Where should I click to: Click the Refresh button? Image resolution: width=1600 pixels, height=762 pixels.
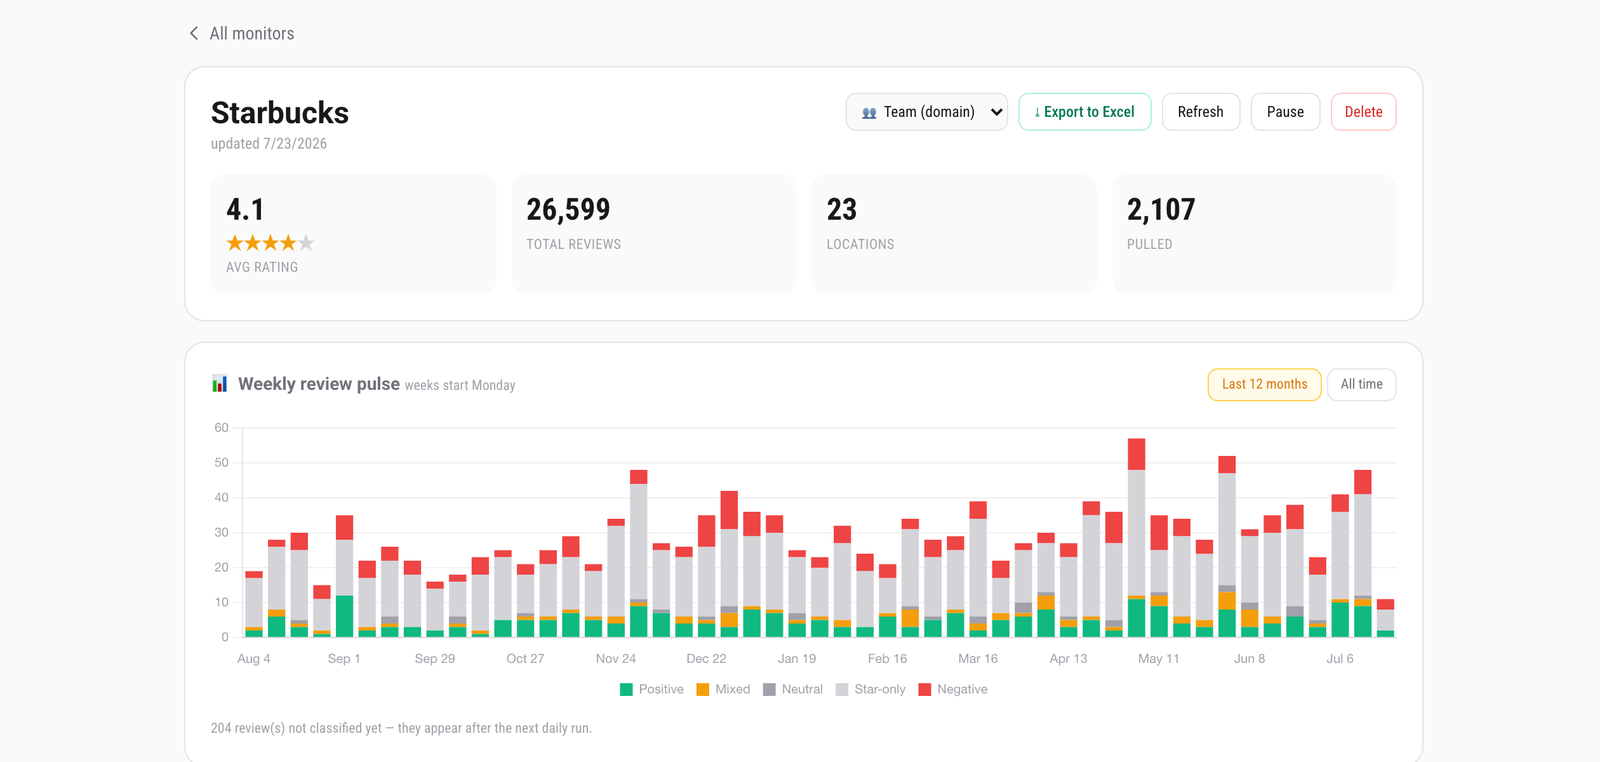pyautogui.click(x=1201, y=112)
